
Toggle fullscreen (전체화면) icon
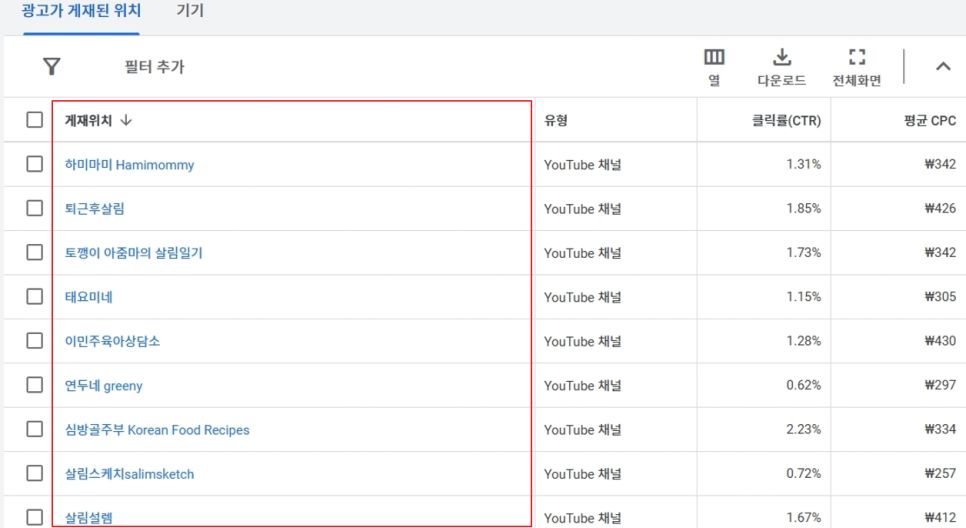857,57
